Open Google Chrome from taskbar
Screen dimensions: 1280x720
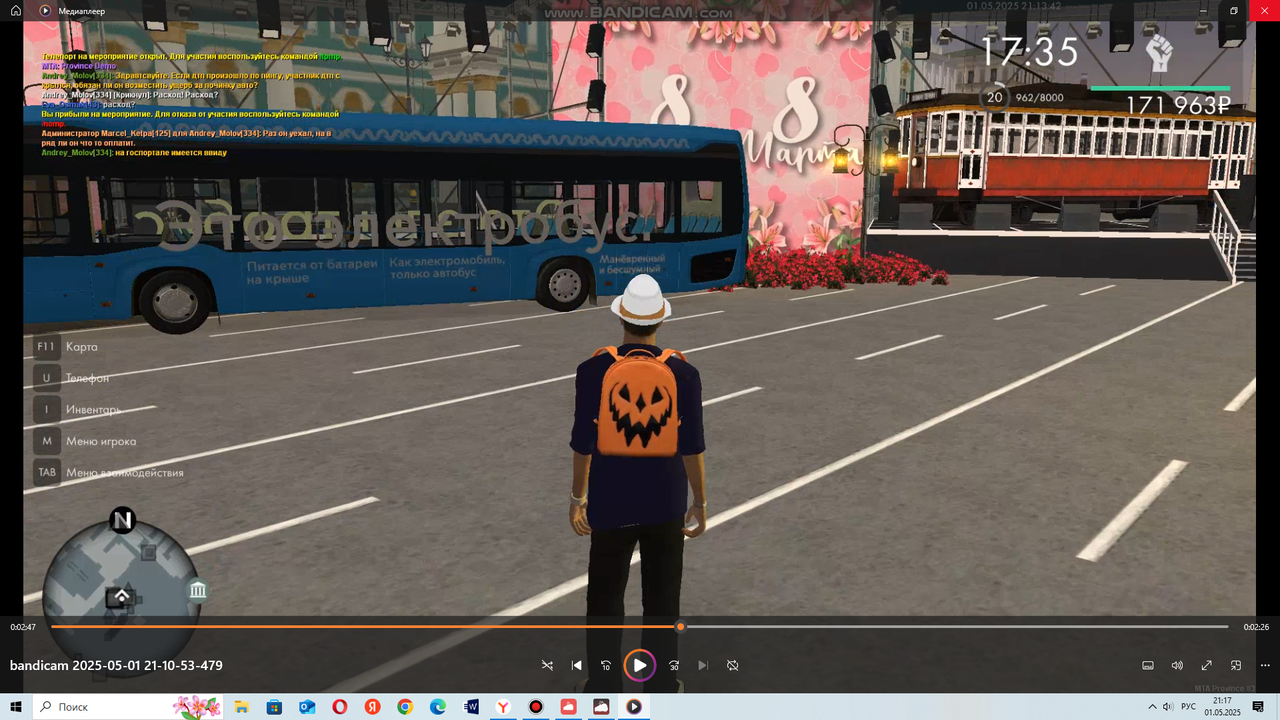405,706
